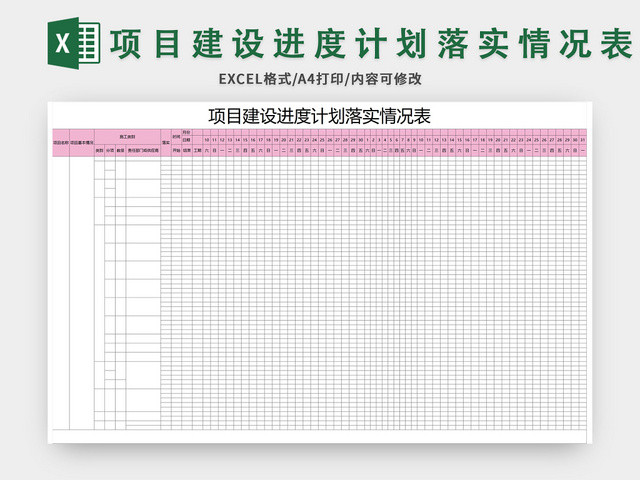Select the 落实 header cell

click(166, 143)
